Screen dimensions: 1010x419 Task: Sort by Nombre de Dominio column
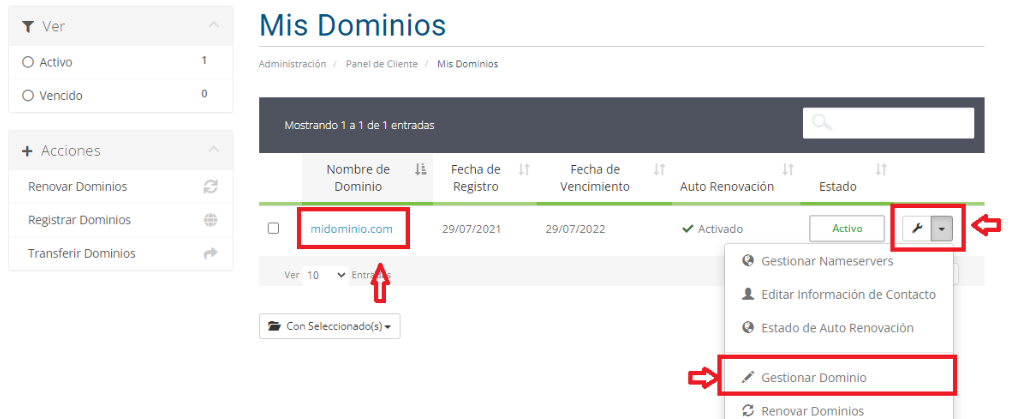point(367,179)
